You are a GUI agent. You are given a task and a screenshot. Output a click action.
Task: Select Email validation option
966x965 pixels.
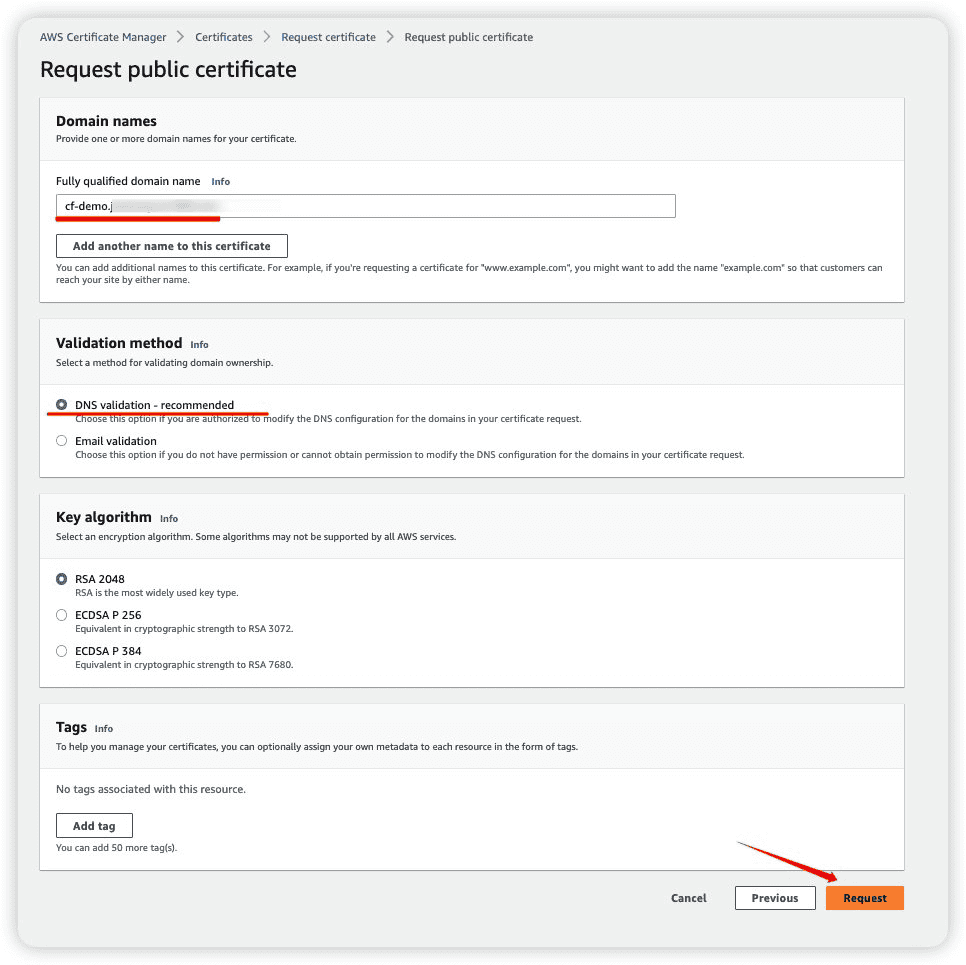pos(61,441)
